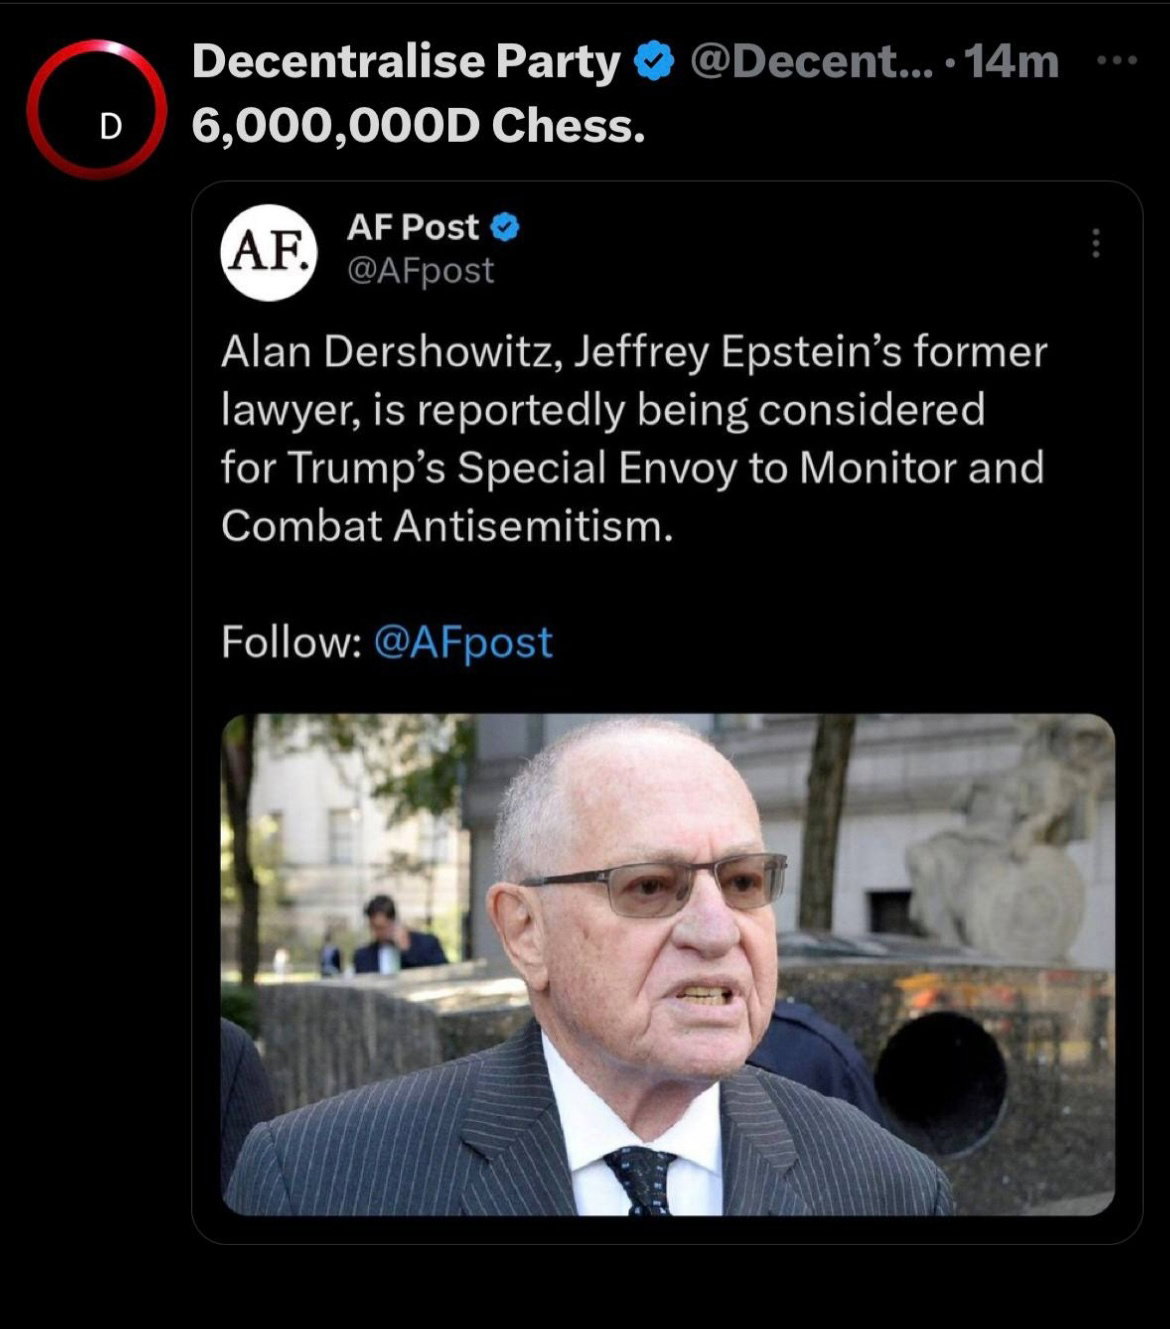This screenshot has height=1329, width=1170.
Task: Open the truncated @Decent... handle
Action: [x=811, y=62]
